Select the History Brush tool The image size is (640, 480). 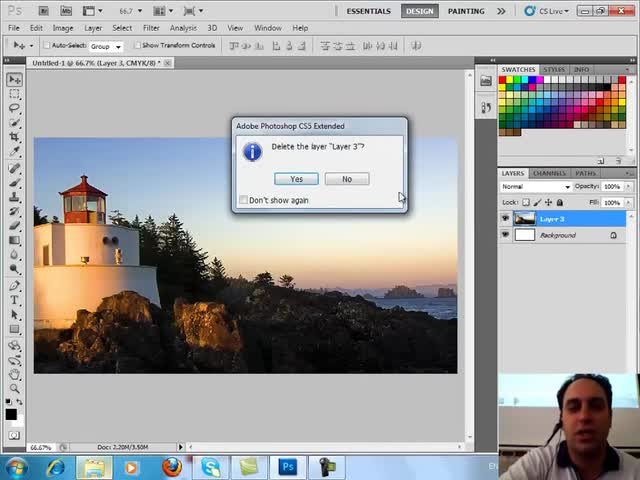coord(14,211)
